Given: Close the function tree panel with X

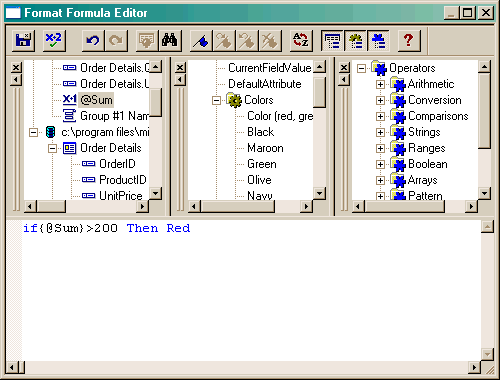Looking at the screenshot, I should (x=180, y=68).
